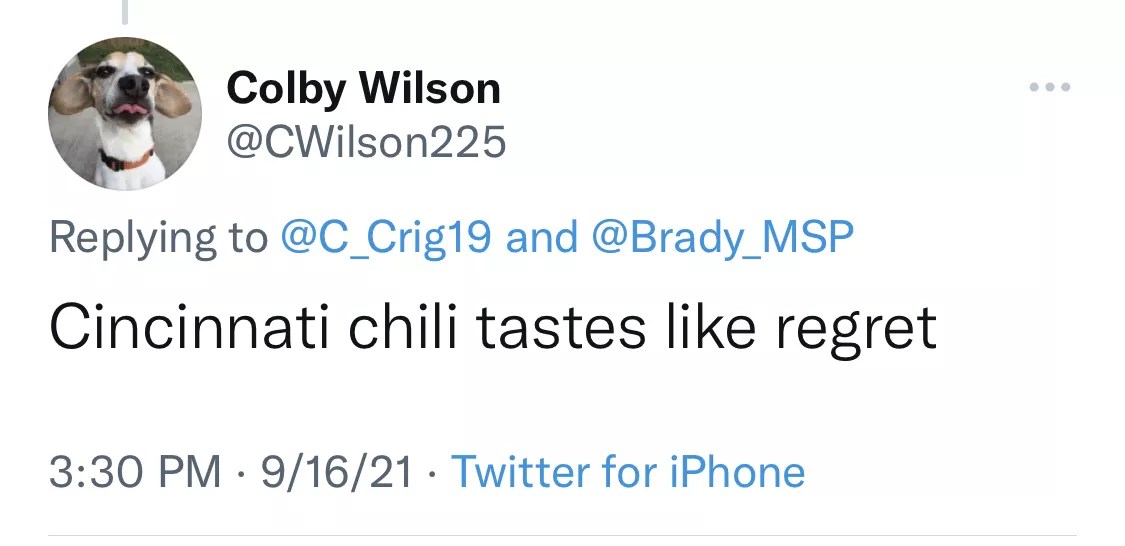Click the 3:30 PM timestamp
Image resolution: width=1125 pixels, height=546 pixels.
tap(135, 472)
